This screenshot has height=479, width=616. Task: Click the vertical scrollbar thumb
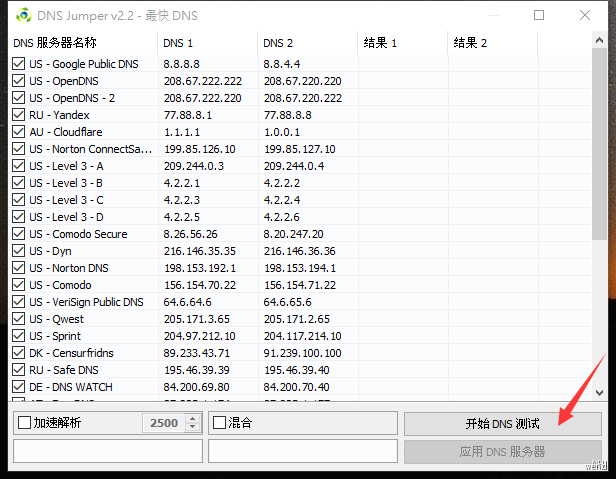click(599, 144)
